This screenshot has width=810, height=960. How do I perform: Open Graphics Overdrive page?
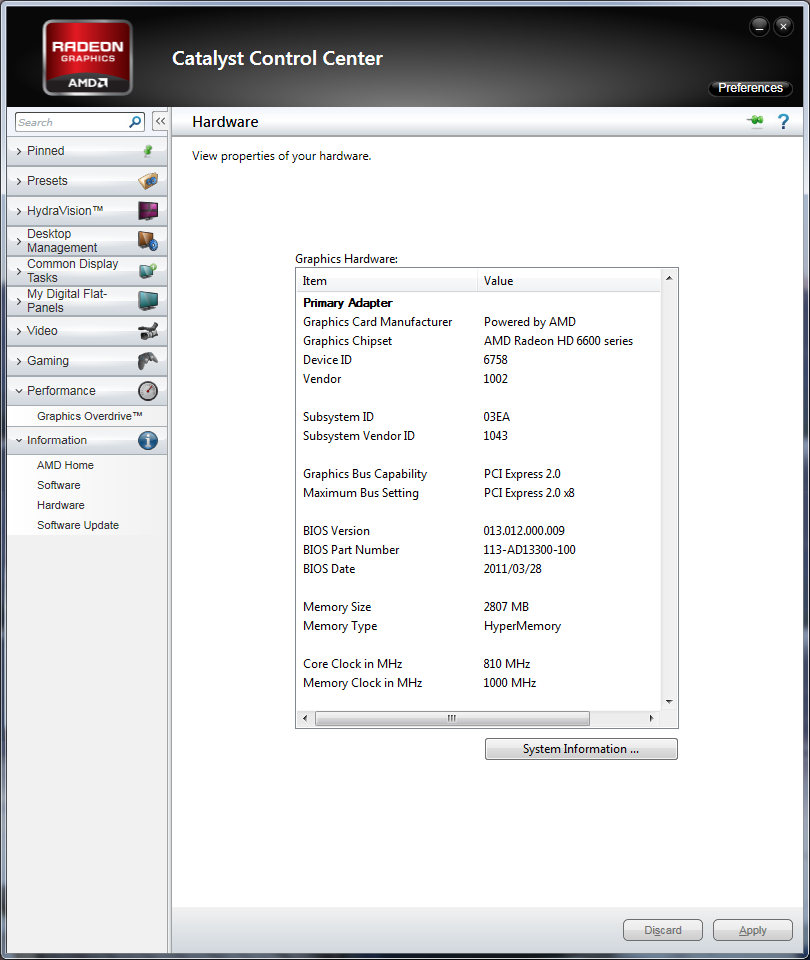(89, 416)
